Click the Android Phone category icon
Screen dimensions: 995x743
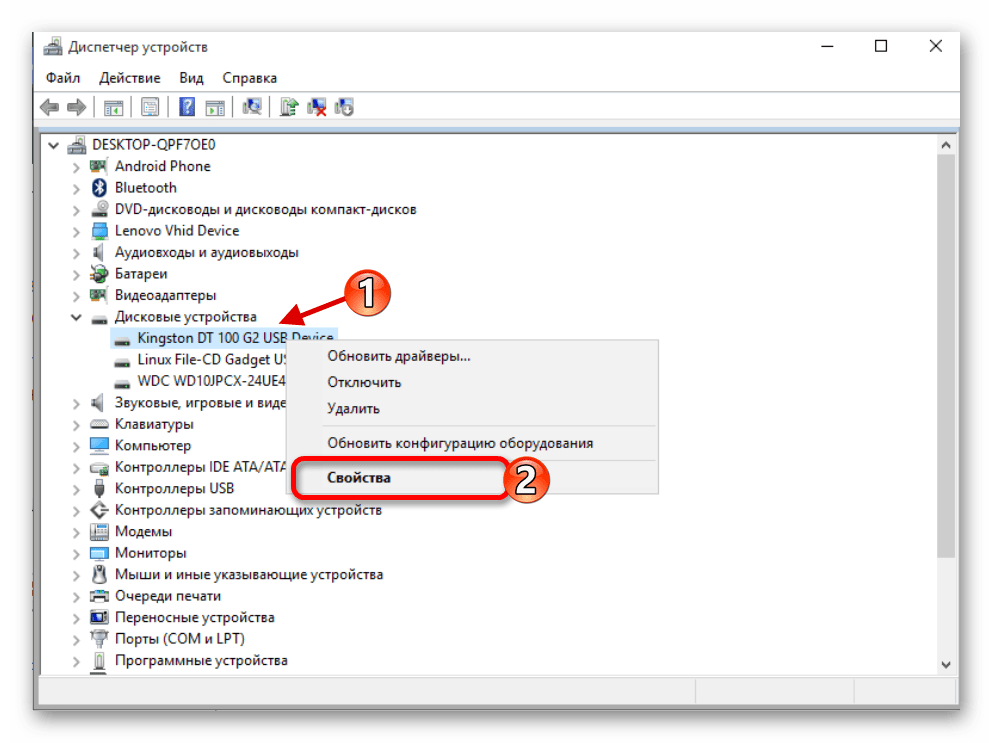[98, 166]
